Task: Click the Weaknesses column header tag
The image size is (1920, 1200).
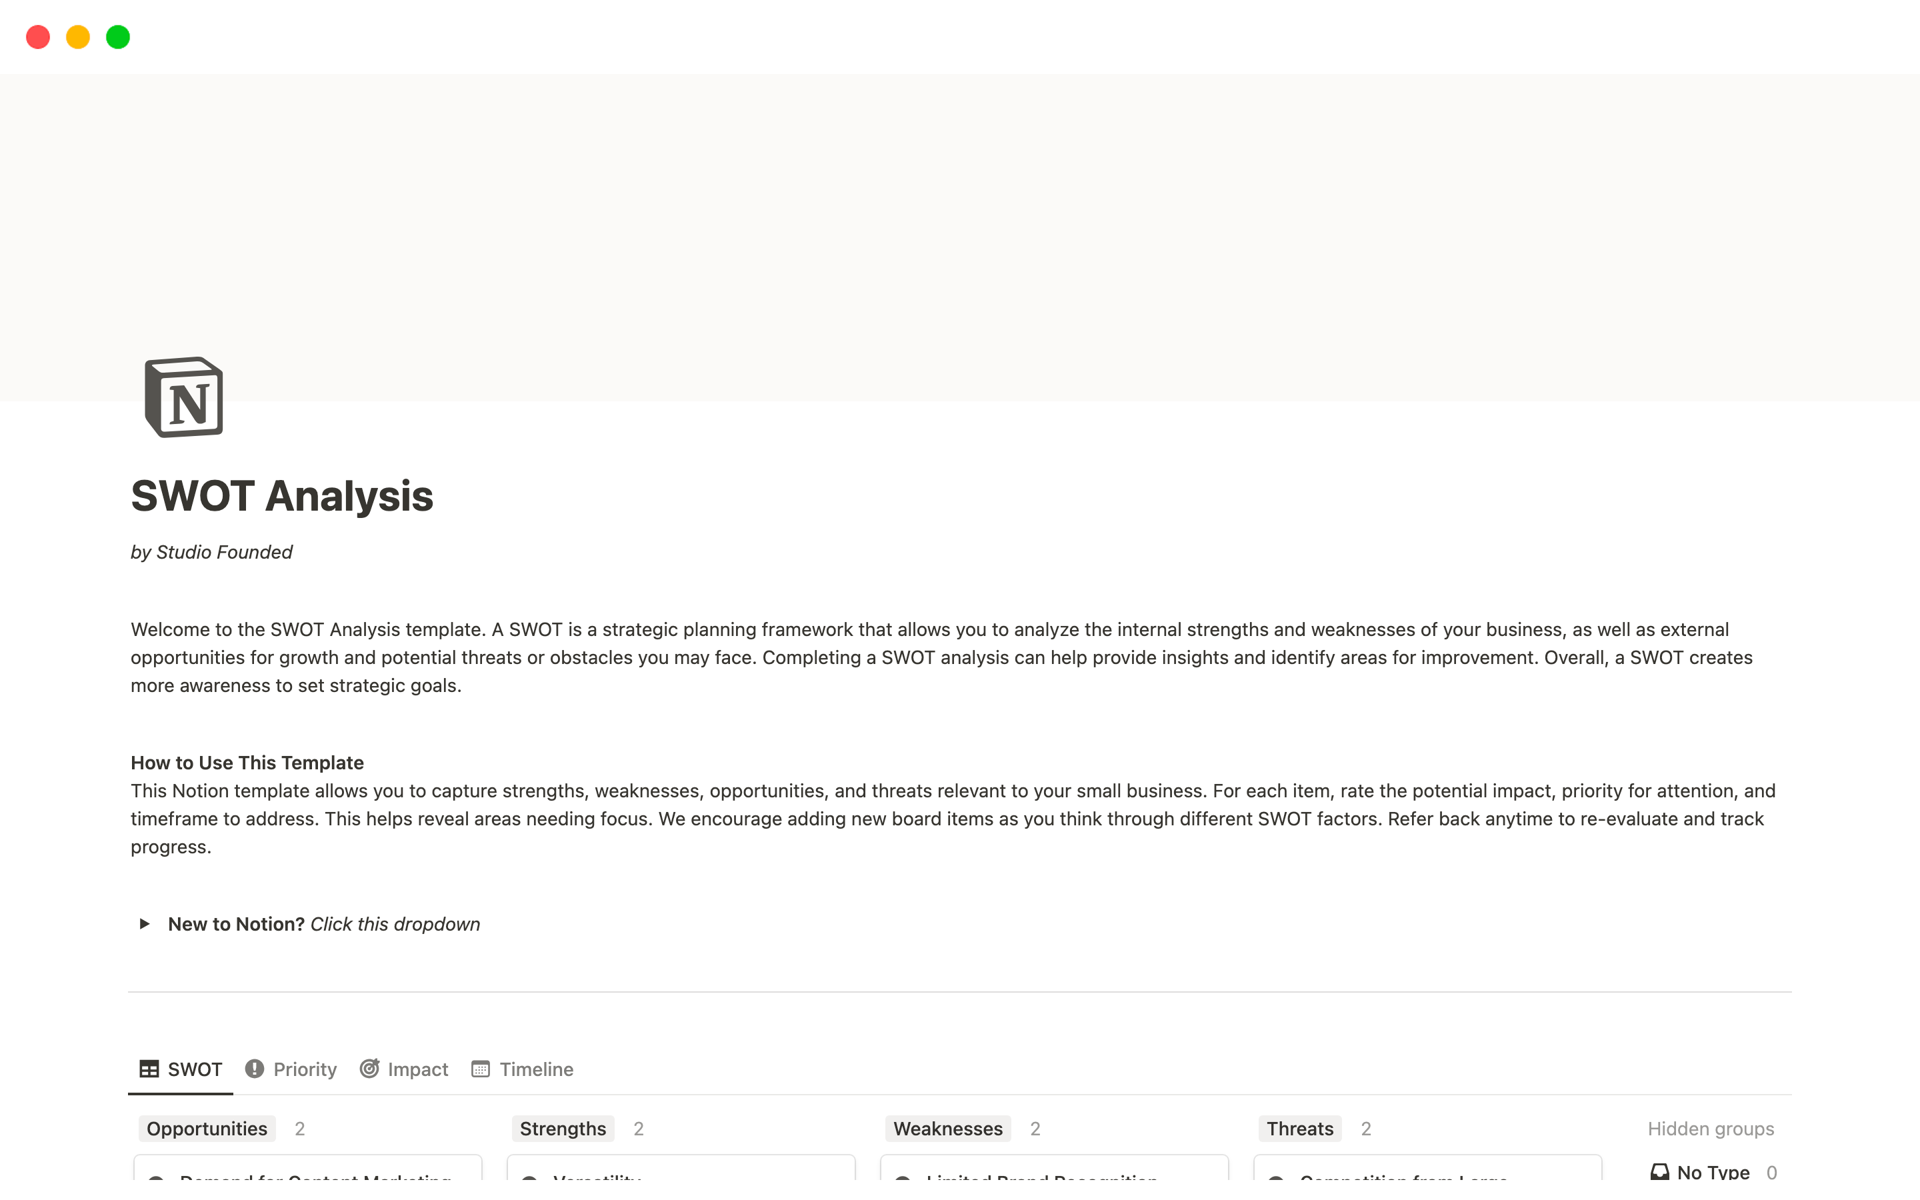Action: pyautogui.click(x=947, y=1129)
